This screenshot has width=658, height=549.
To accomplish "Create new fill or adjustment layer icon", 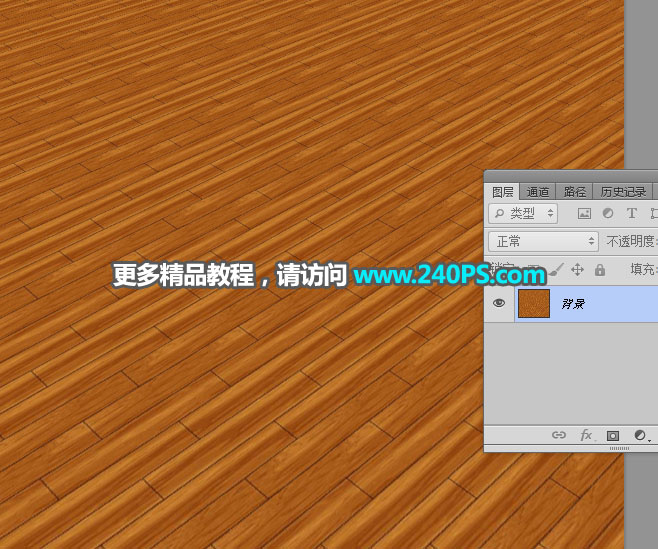I will point(641,436).
